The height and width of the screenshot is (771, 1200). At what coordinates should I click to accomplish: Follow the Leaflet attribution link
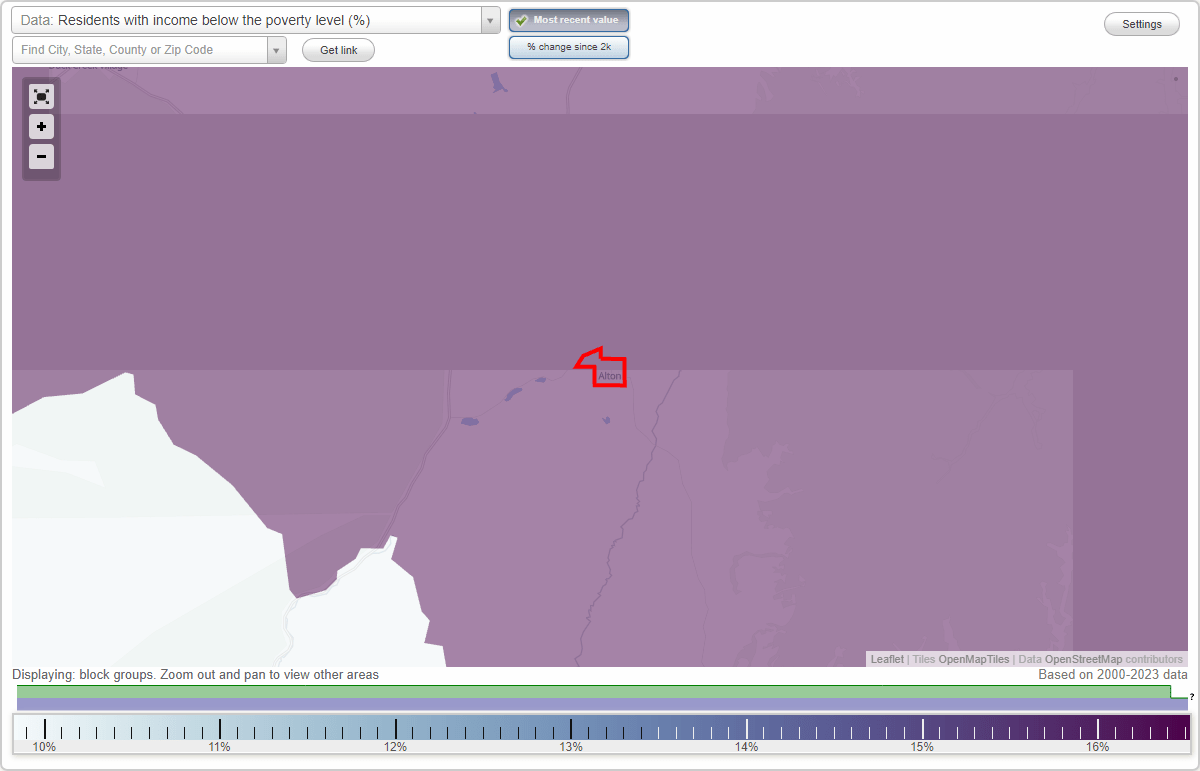886,659
